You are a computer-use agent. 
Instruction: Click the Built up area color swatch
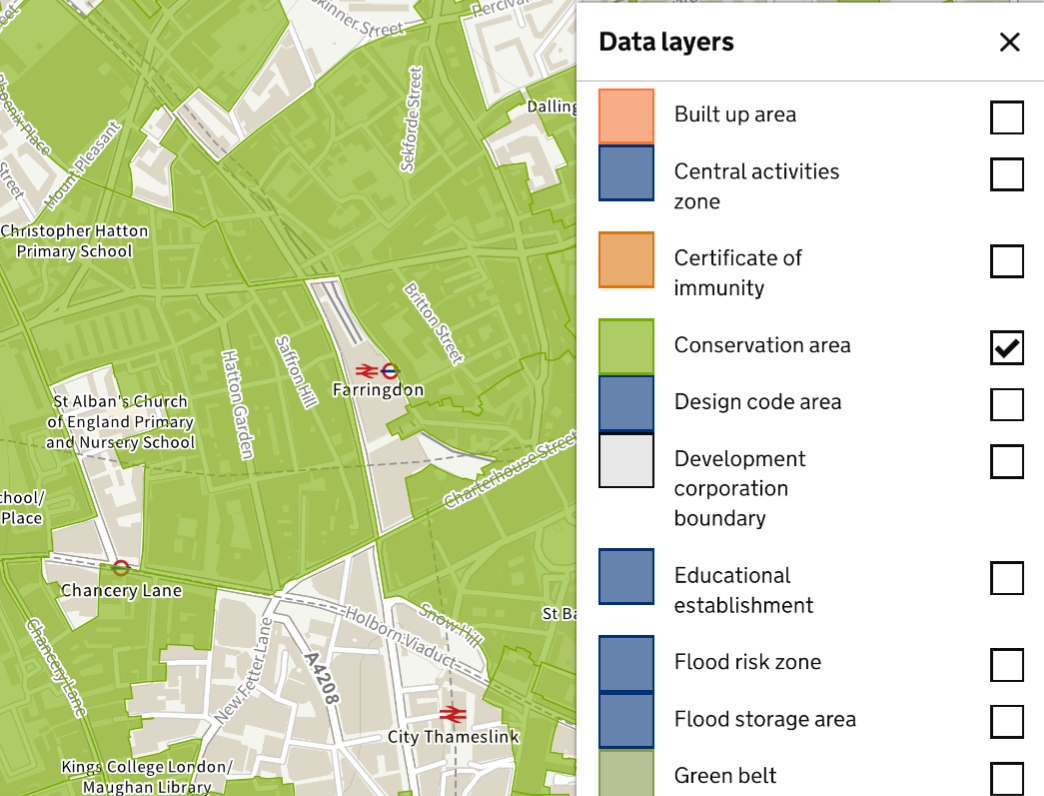626,116
